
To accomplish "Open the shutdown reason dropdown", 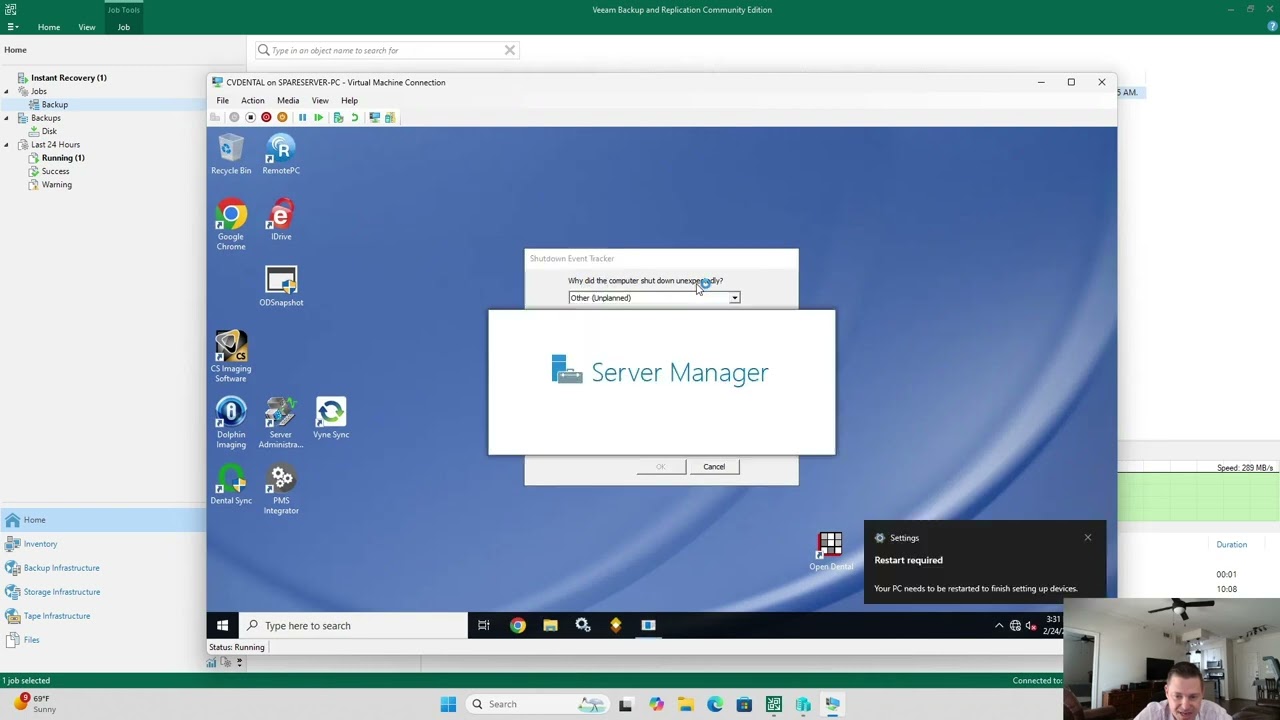I will pyautogui.click(x=734, y=298).
